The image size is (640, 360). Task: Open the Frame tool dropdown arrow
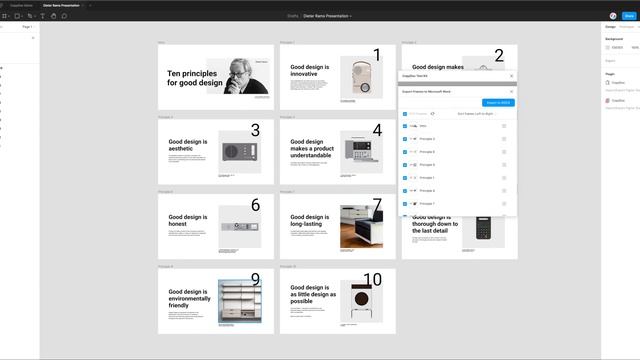[x=9, y=16]
